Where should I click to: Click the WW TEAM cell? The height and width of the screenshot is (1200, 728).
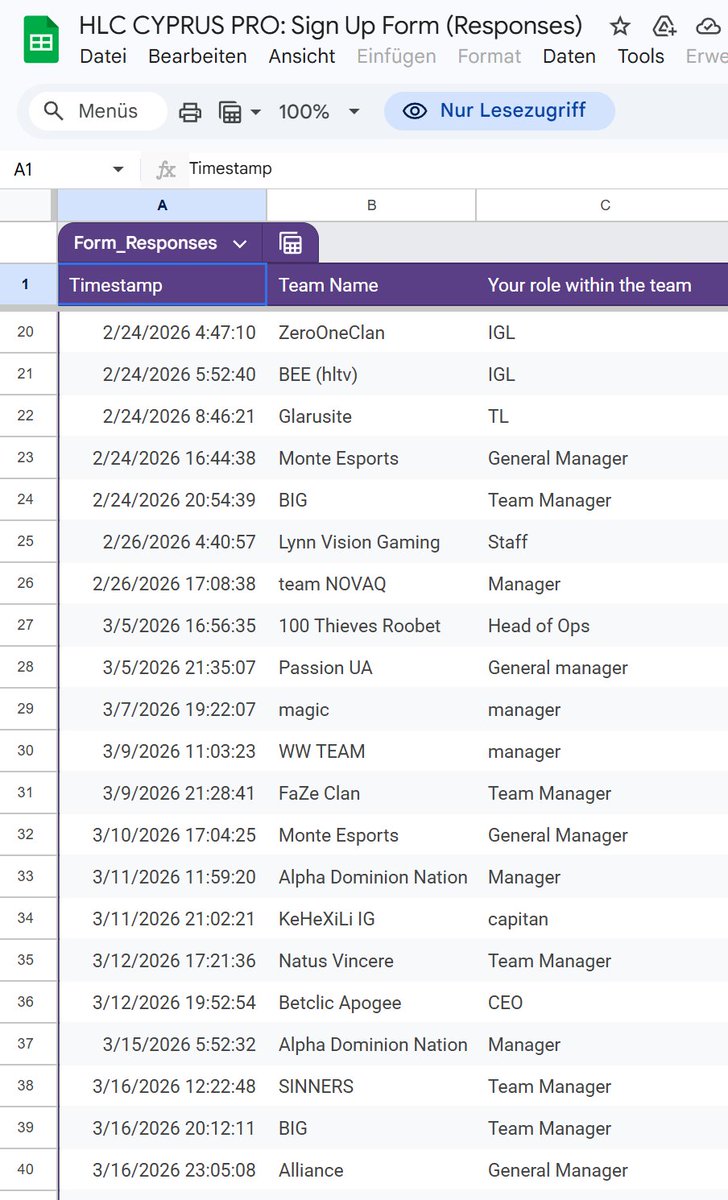click(371, 751)
